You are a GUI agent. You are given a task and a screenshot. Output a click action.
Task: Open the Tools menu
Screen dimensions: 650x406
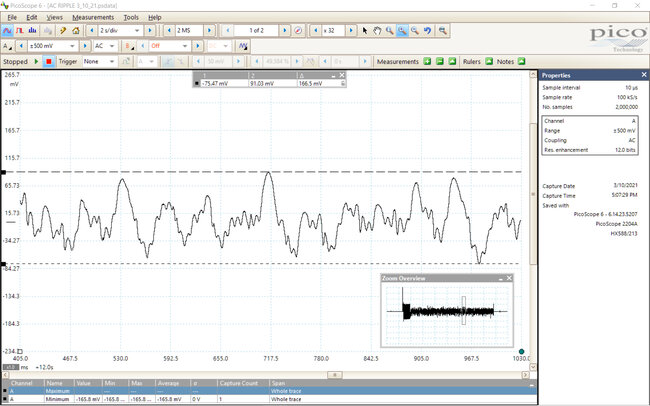pyautogui.click(x=131, y=17)
